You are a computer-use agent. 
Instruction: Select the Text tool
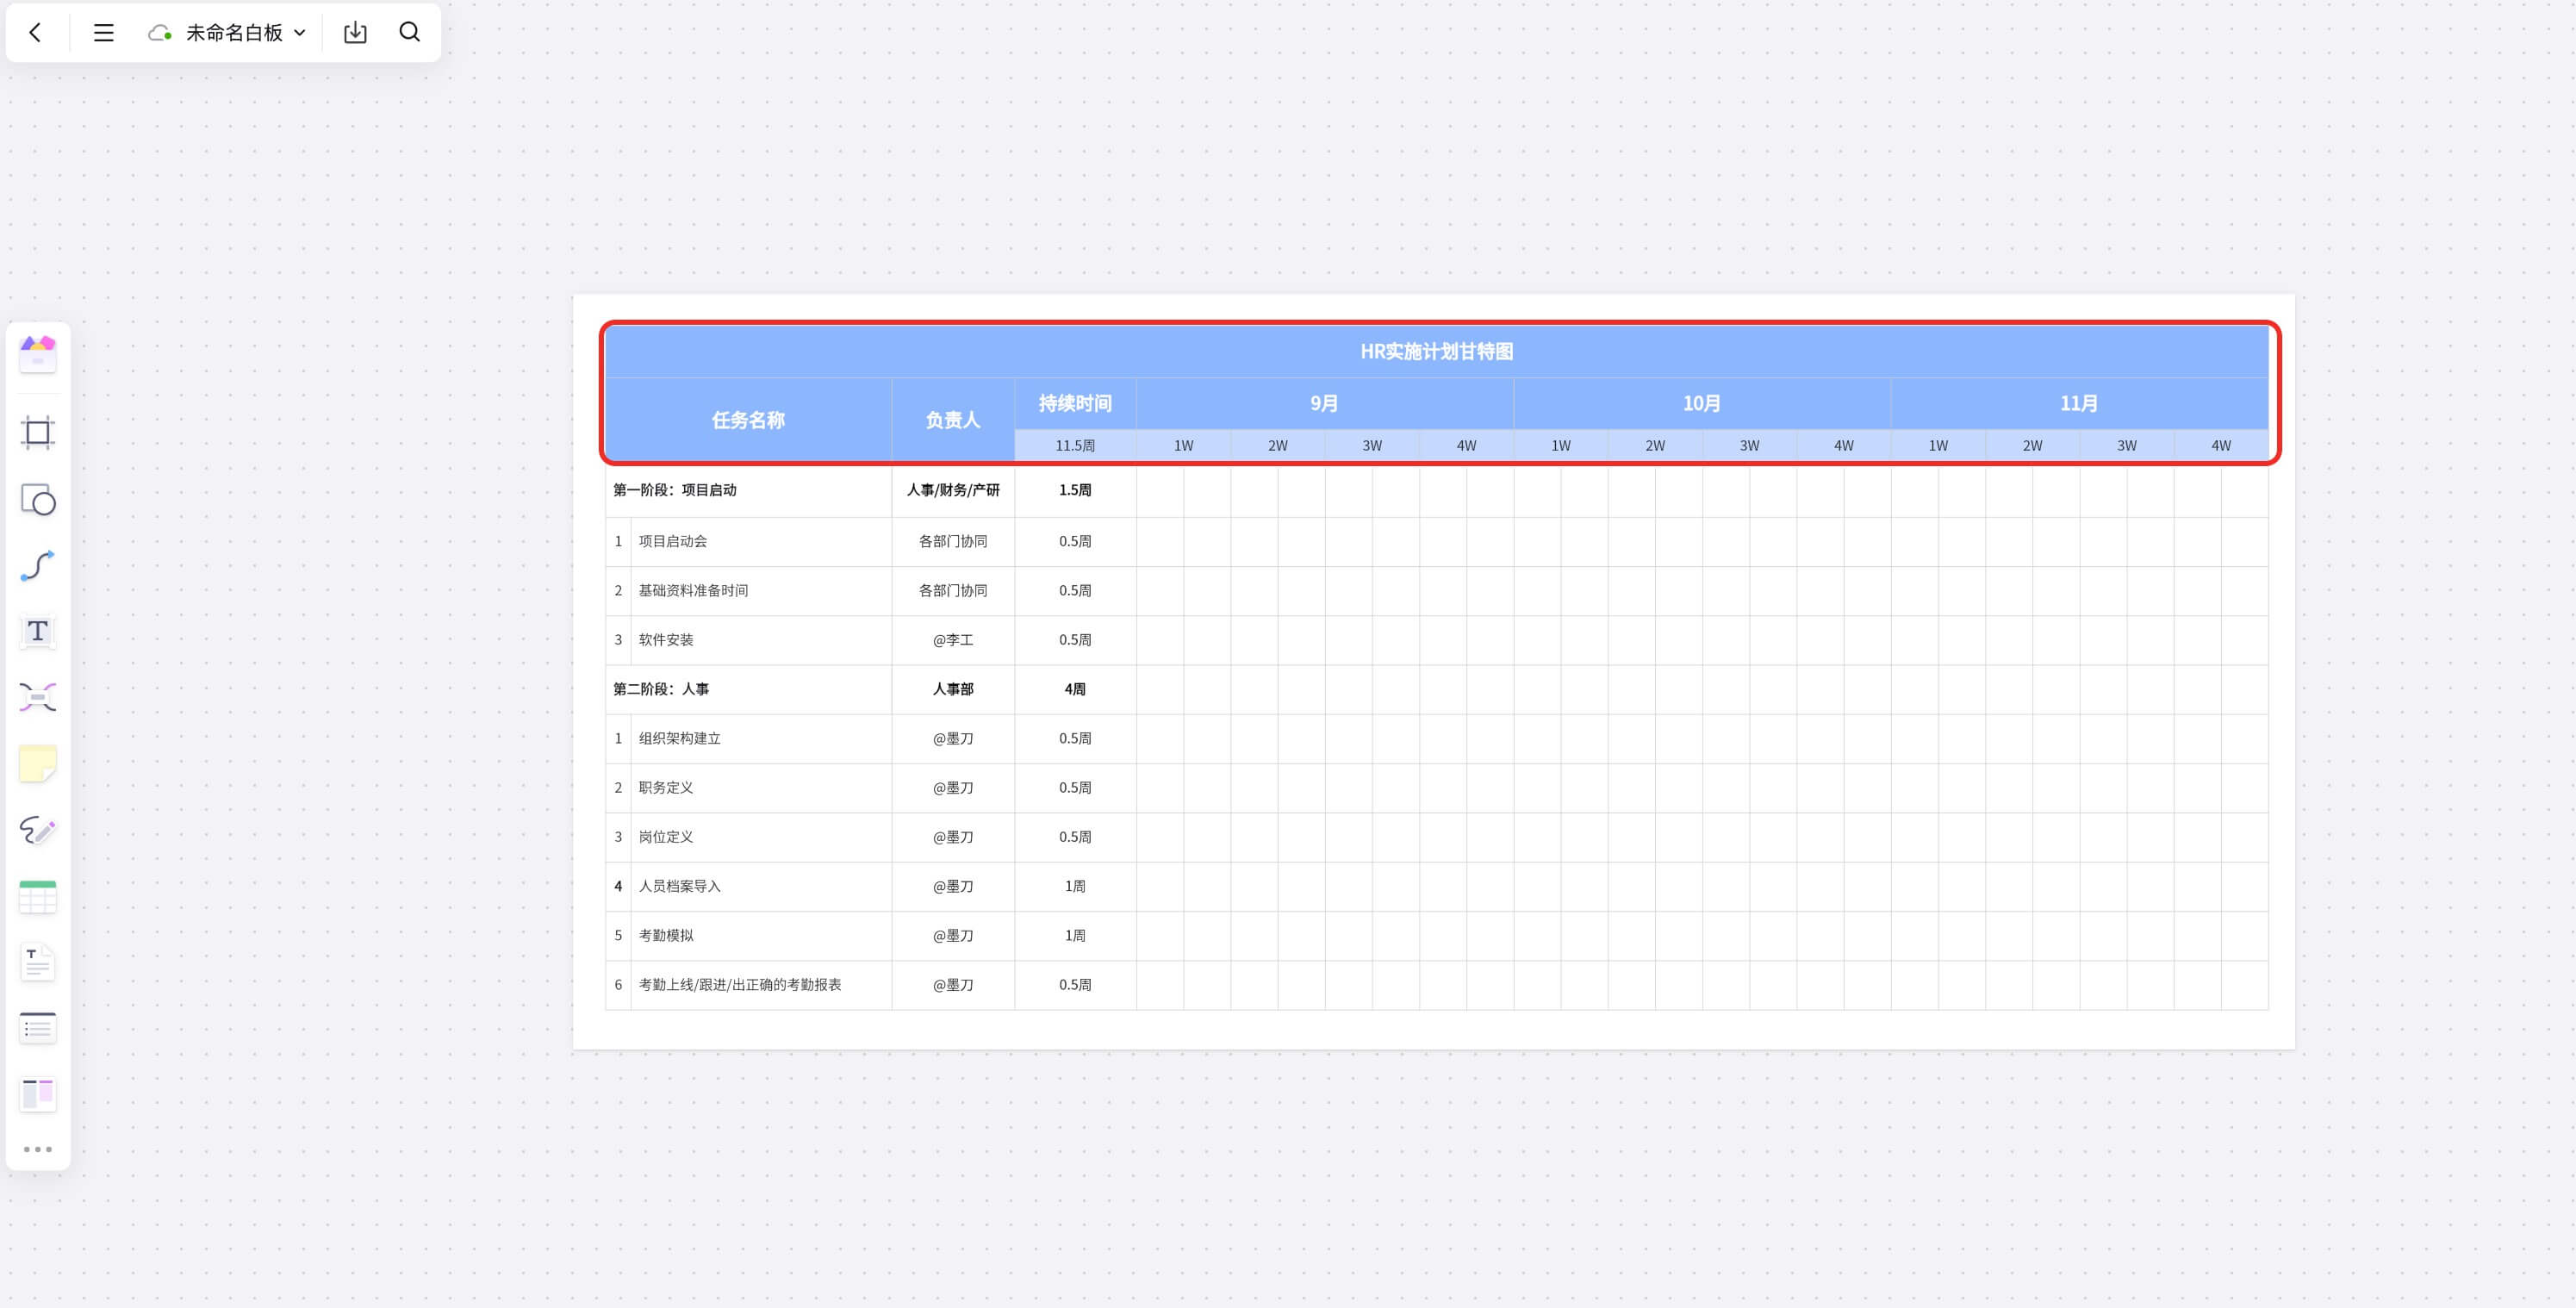pos(38,631)
